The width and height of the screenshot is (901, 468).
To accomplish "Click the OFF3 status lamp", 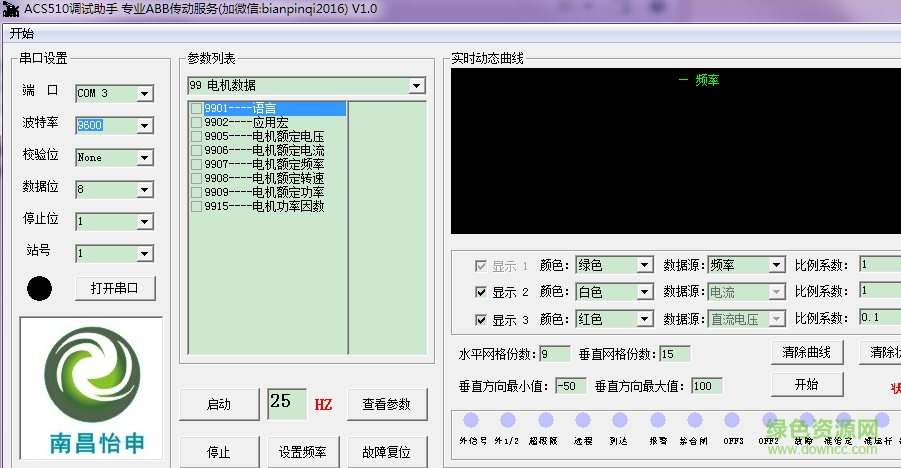I will (x=732, y=420).
